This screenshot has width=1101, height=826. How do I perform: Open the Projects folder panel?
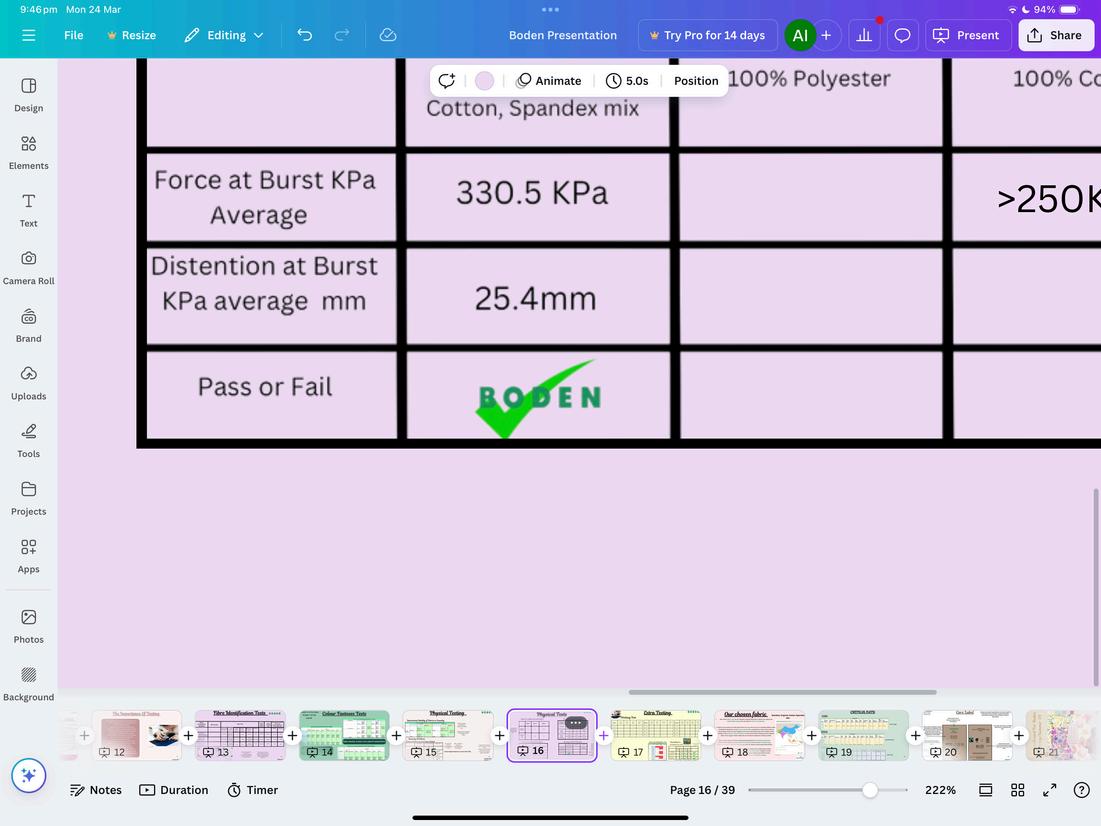[29, 498]
